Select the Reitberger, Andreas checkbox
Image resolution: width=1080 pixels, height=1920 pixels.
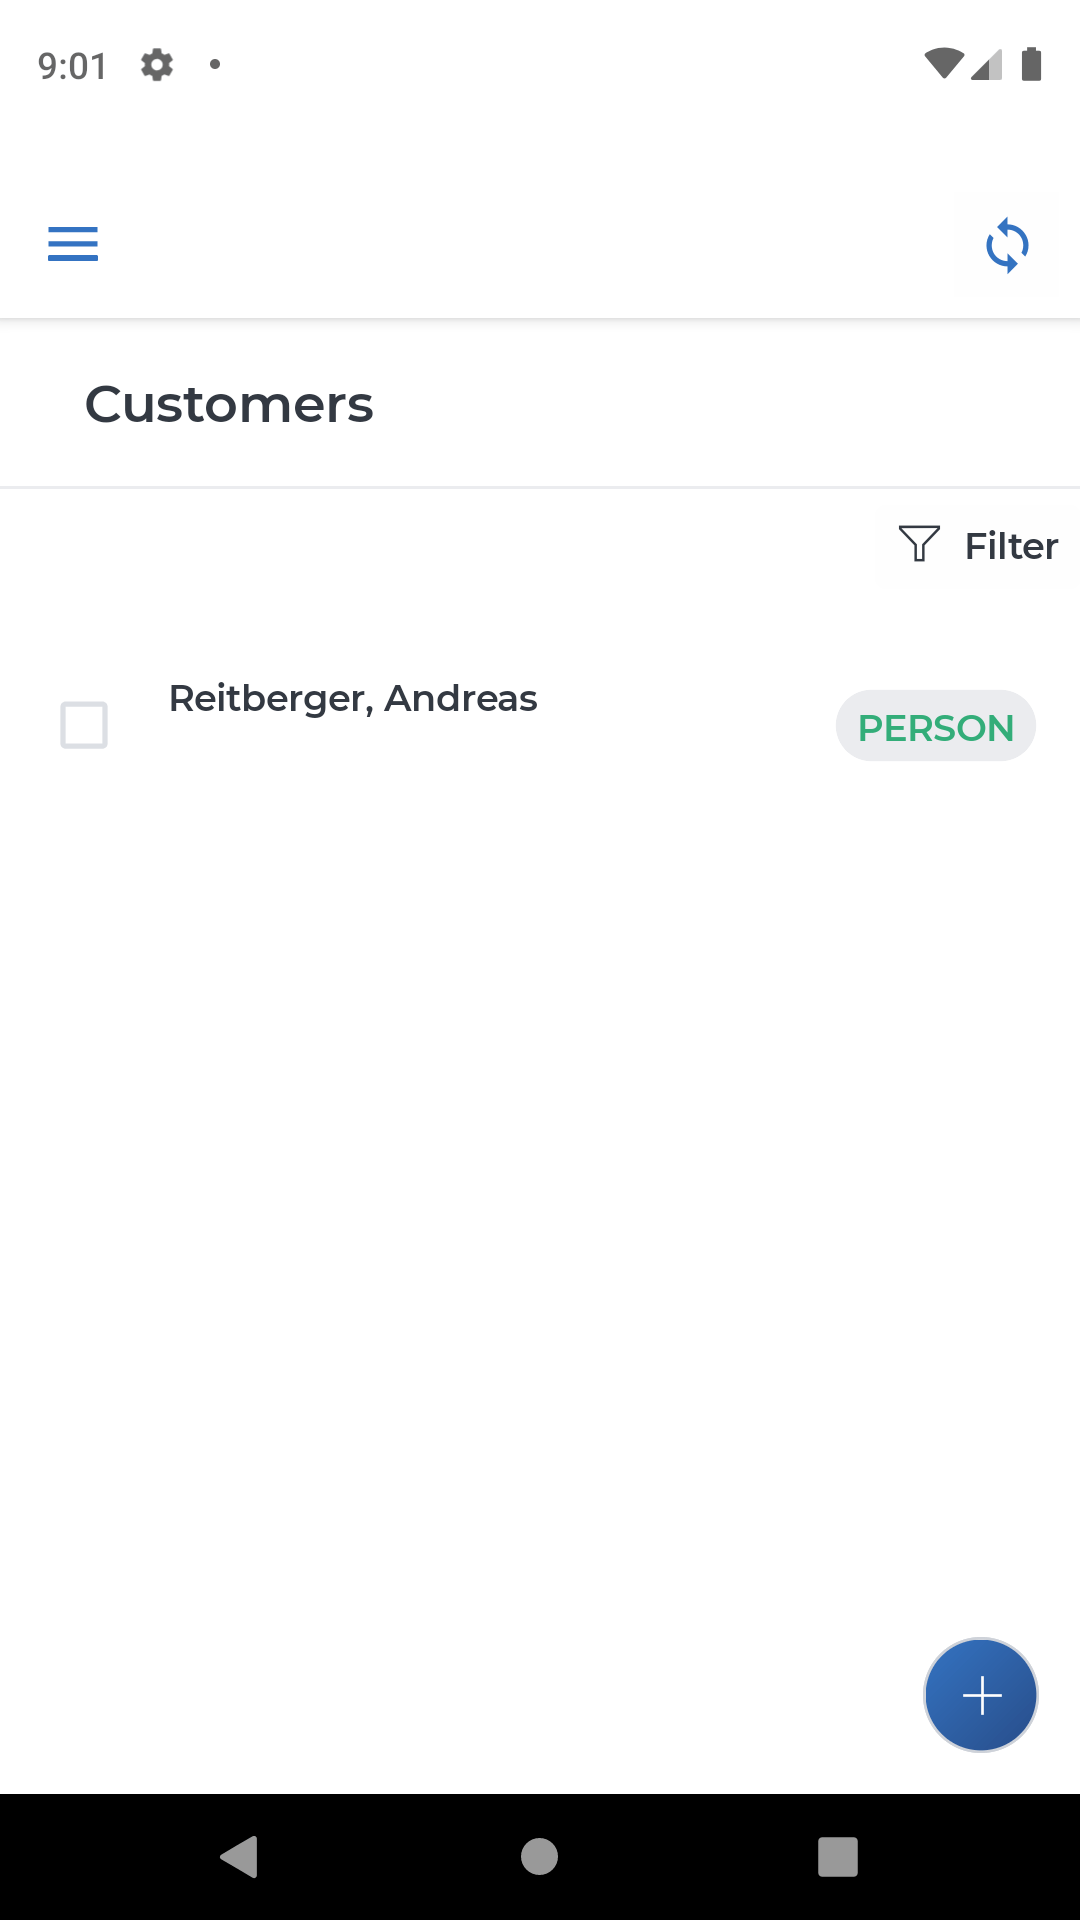pos(84,725)
